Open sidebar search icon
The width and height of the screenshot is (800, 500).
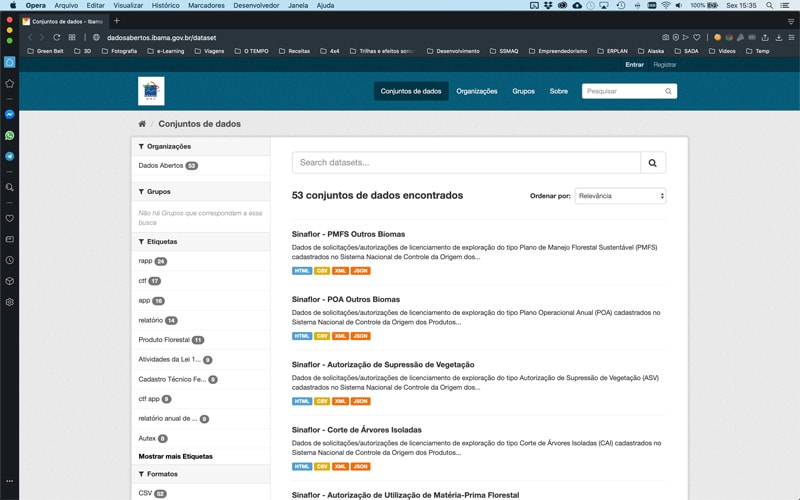point(10,187)
